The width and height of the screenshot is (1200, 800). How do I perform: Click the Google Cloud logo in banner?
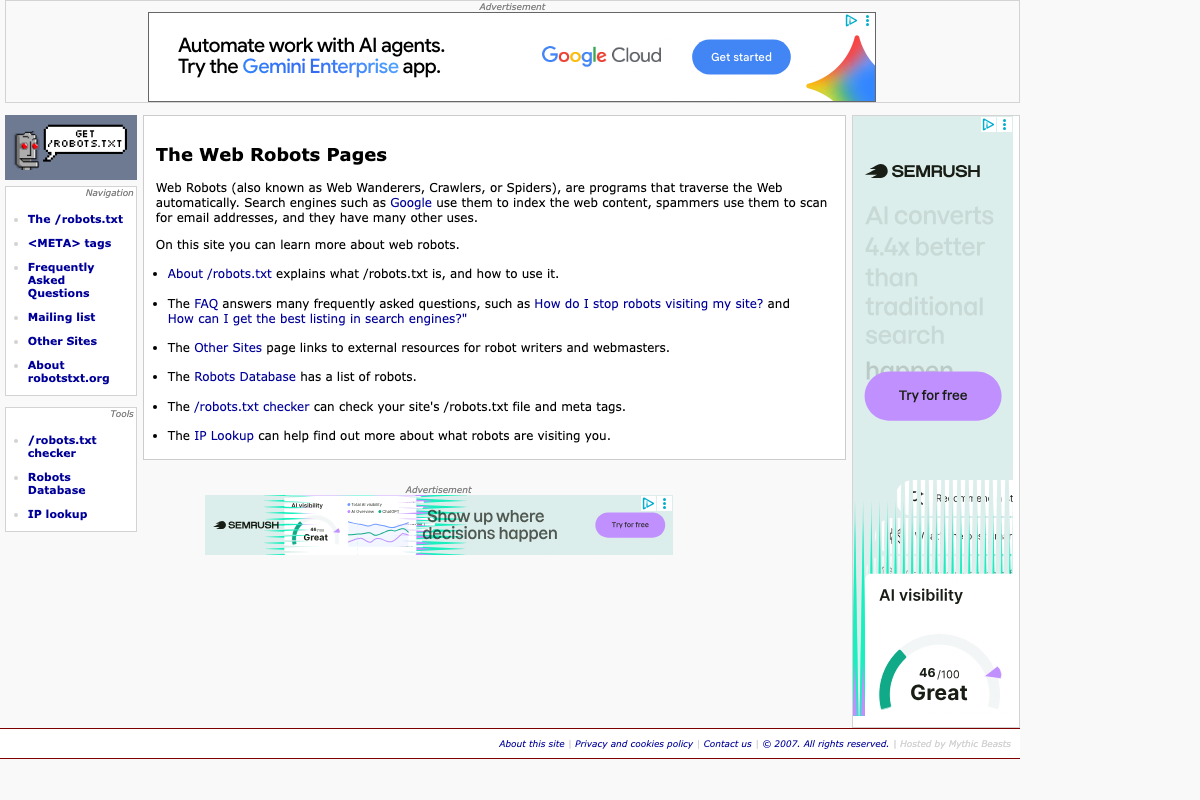601,56
